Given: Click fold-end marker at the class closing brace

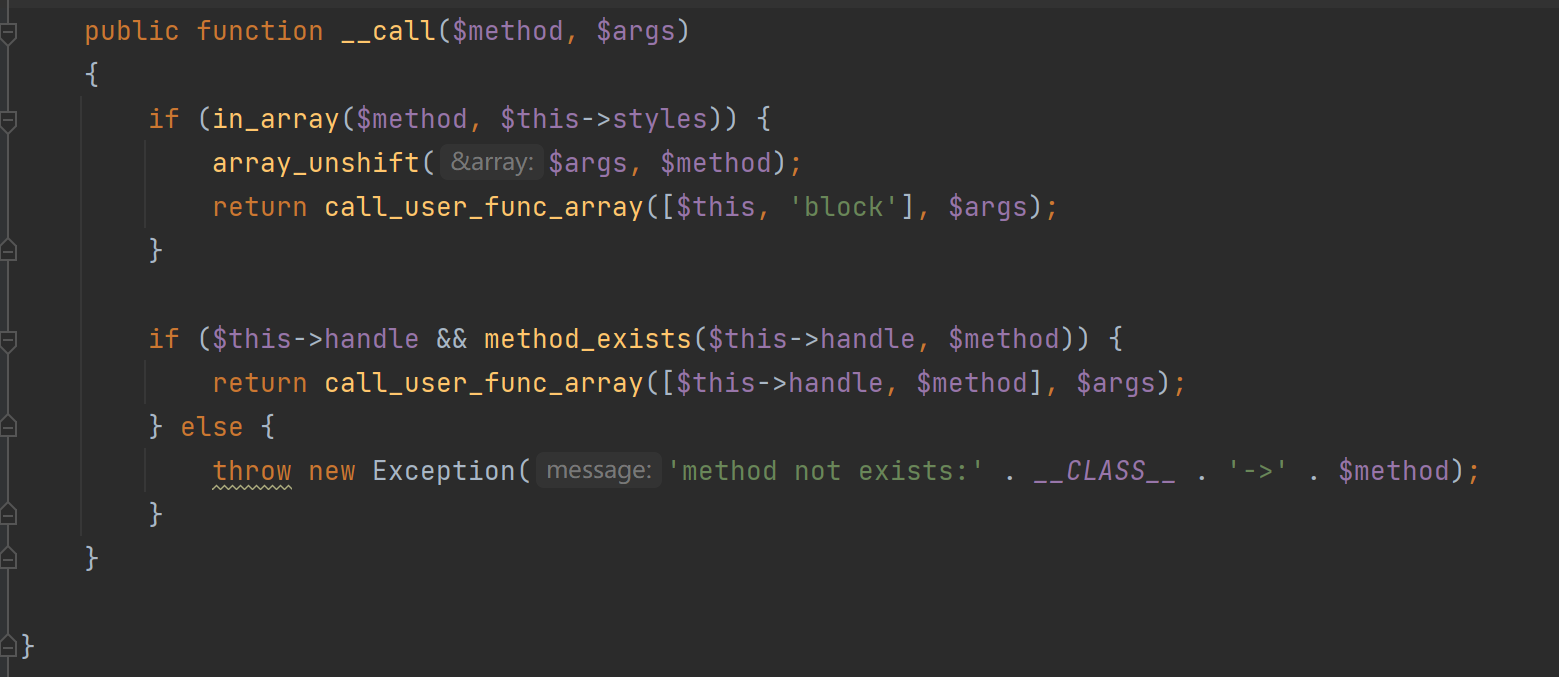Looking at the screenshot, I should point(8,646).
